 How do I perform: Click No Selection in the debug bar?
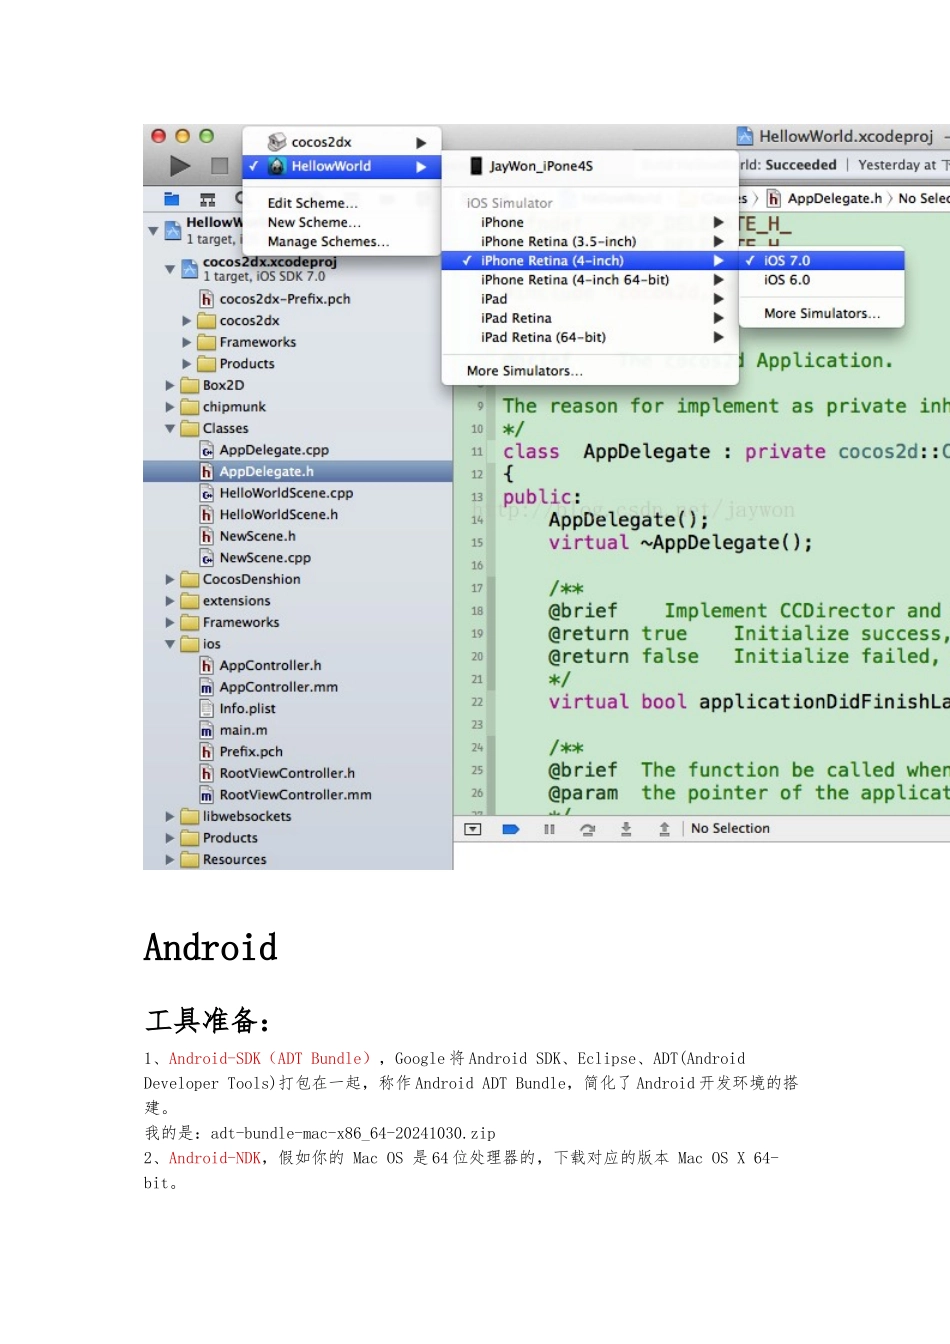[x=730, y=829]
